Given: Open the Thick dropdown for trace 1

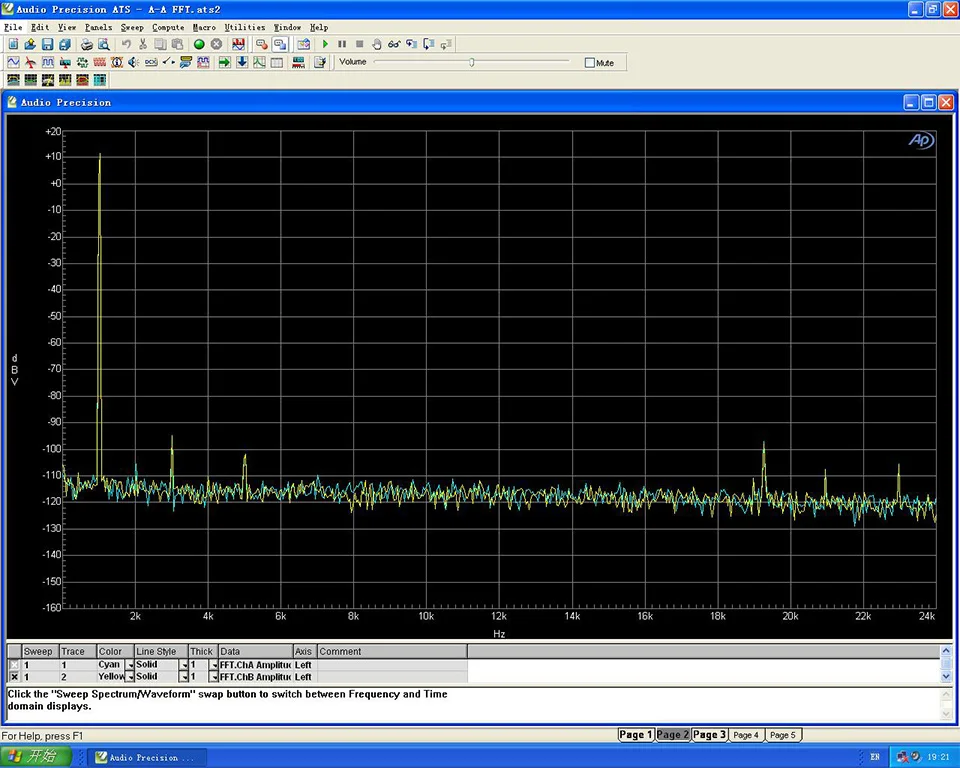Looking at the screenshot, I should 213,665.
